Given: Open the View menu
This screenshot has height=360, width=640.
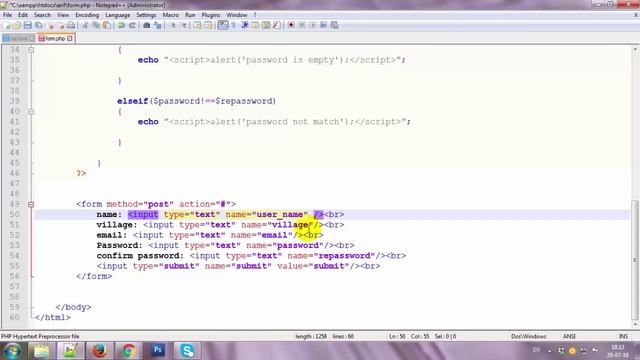Looking at the screenshot, I should (x=63, y=15).
